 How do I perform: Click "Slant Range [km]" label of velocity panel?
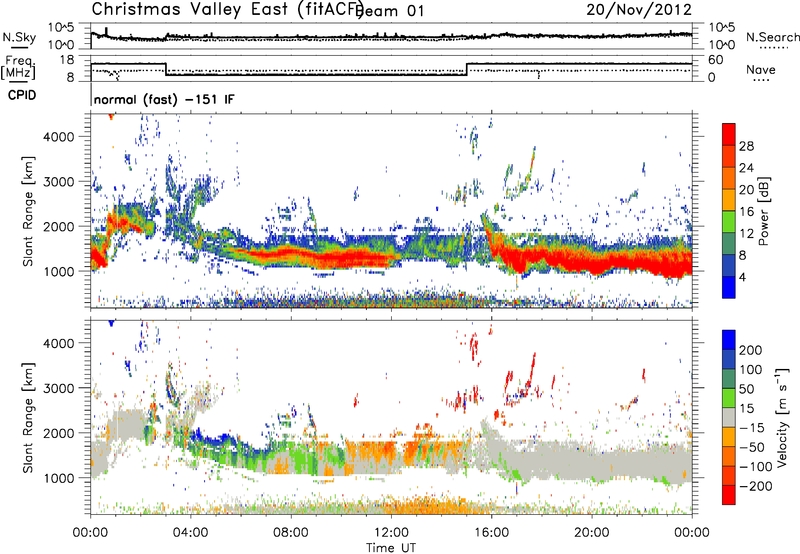pos(28,417)
